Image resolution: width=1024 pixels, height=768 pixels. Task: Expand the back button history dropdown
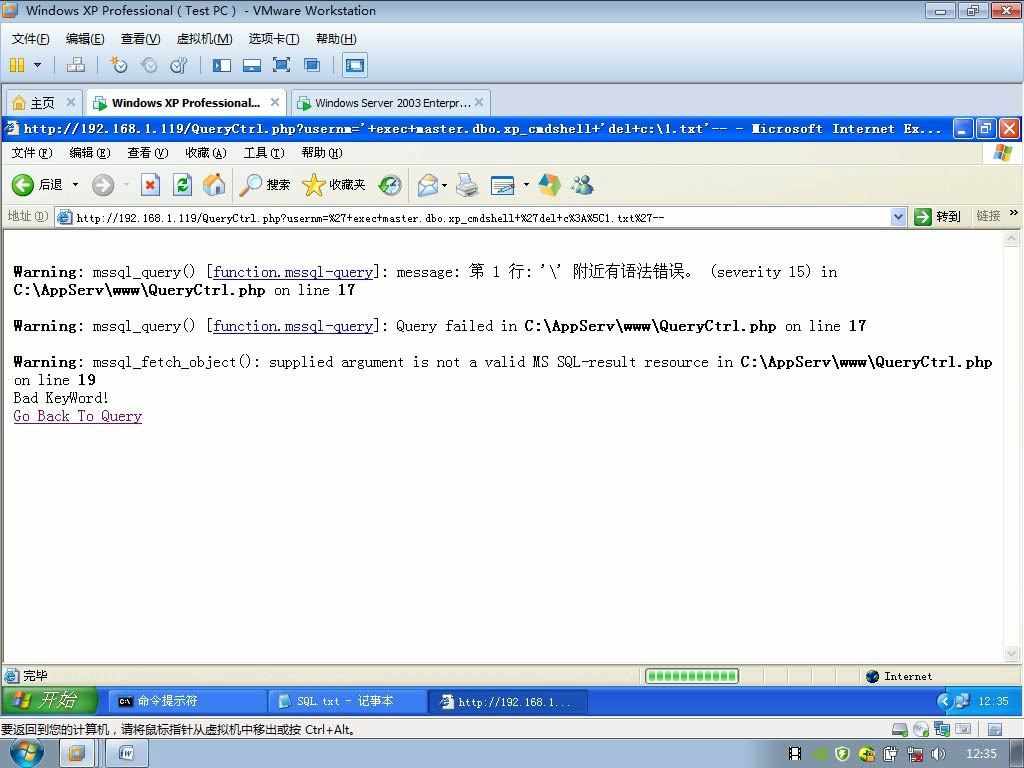pyautogui.click(x=75, y=185)
